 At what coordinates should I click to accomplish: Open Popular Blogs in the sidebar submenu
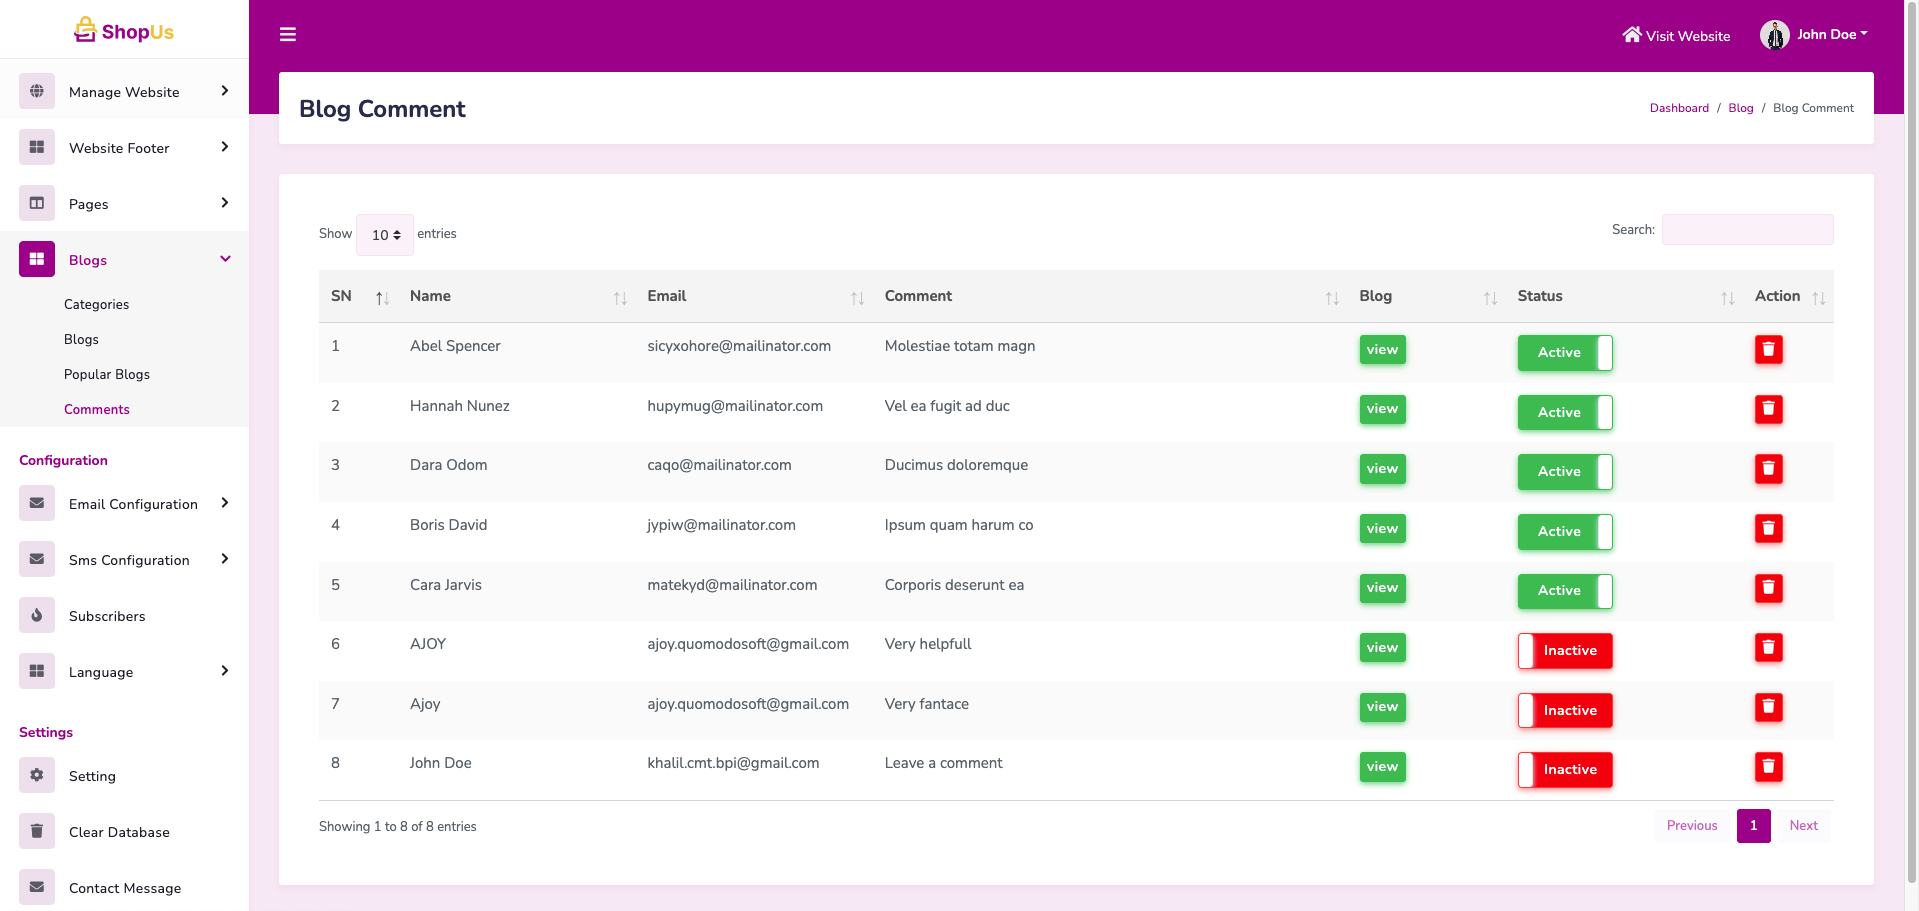click(107, 374)
